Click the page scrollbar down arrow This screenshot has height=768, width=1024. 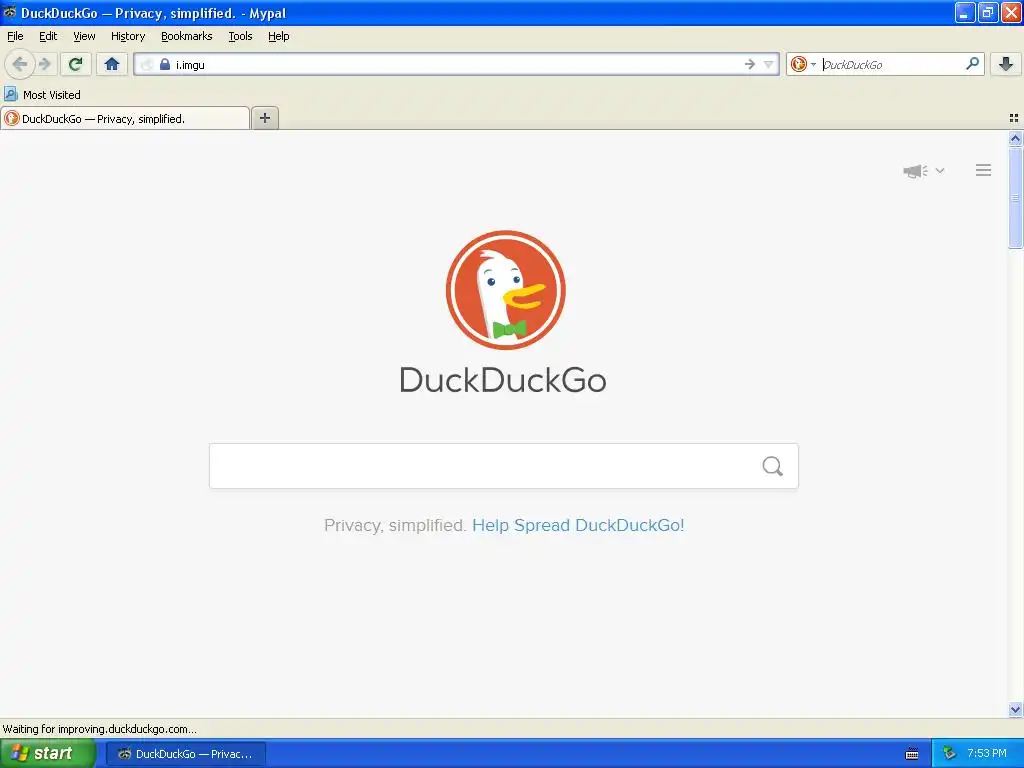(1015, 709)
